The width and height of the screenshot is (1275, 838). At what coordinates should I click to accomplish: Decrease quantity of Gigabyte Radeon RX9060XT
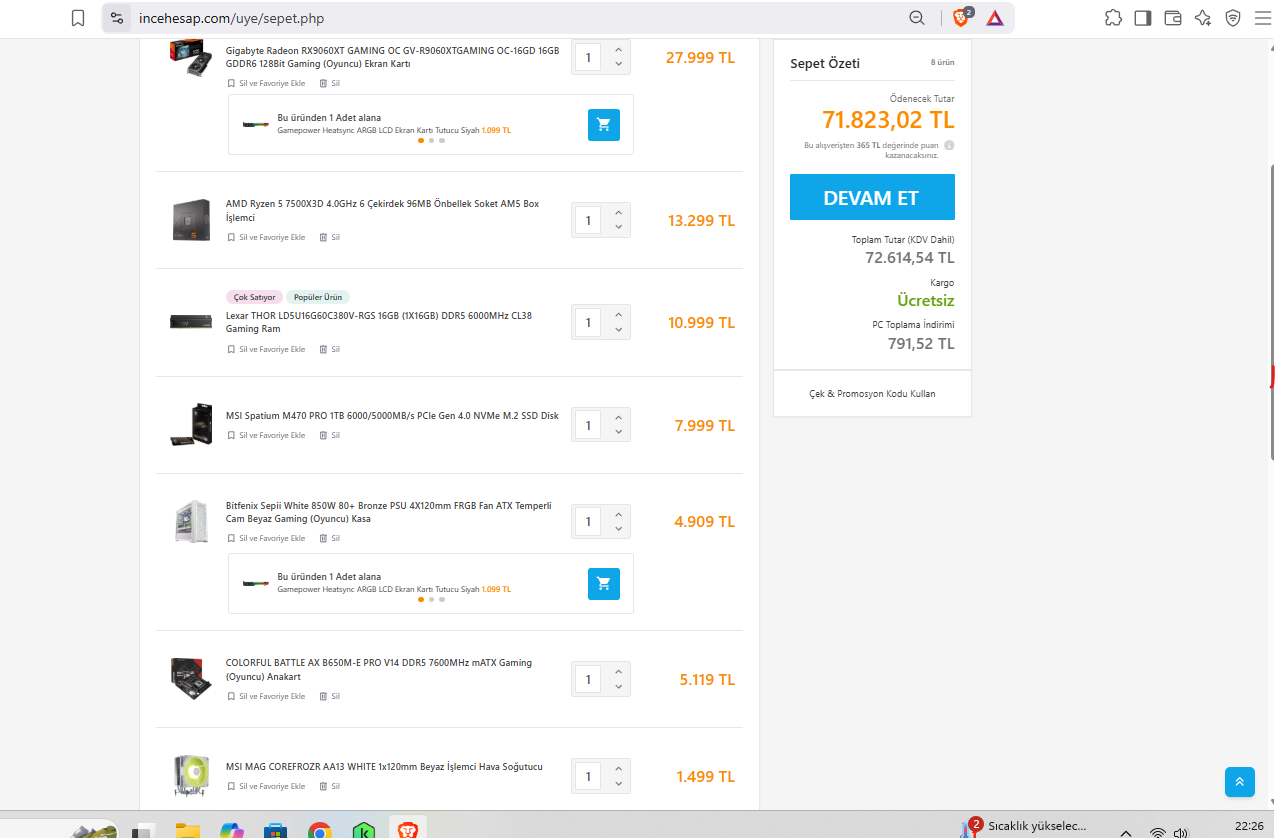coord(618,65)
